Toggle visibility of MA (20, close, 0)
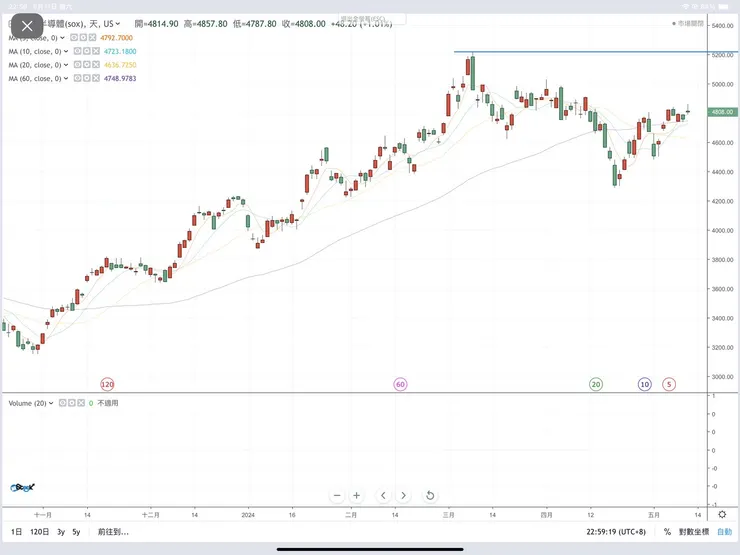 (x=77, y=65)
